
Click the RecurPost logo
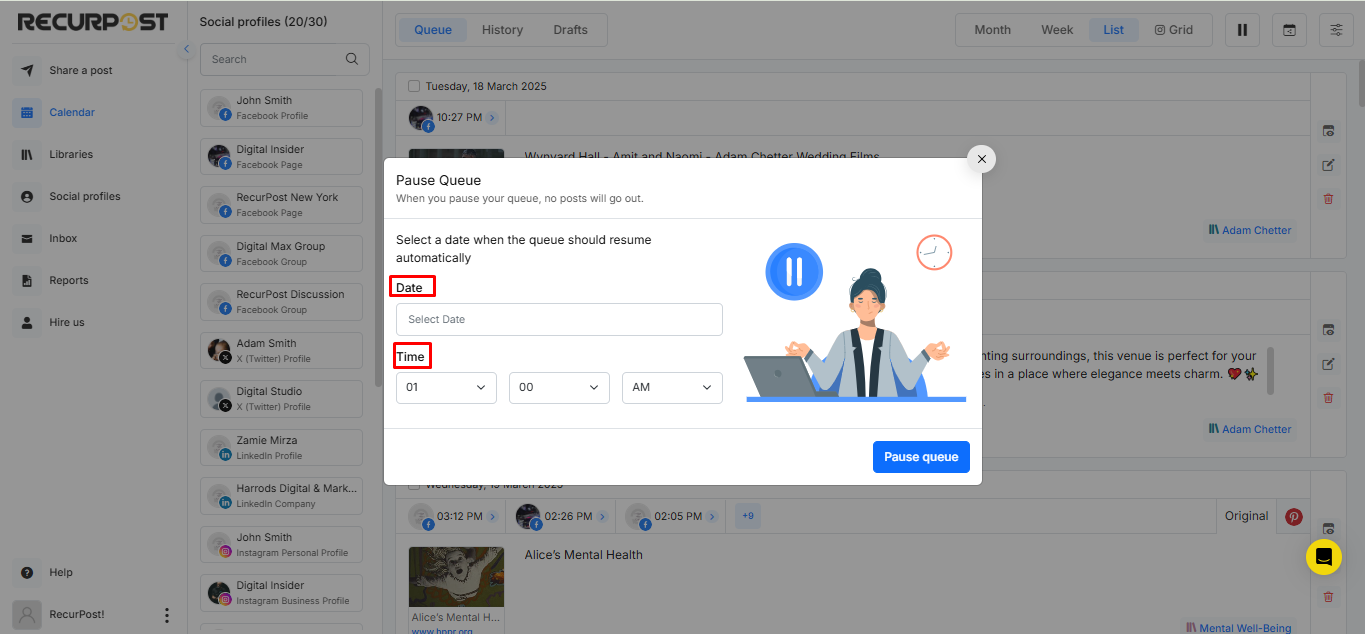pyautogui.click(x=93, y=22)
